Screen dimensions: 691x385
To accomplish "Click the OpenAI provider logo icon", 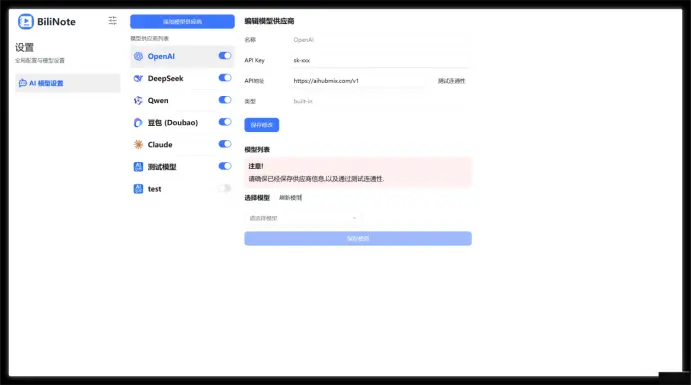I will pos(138,56).
